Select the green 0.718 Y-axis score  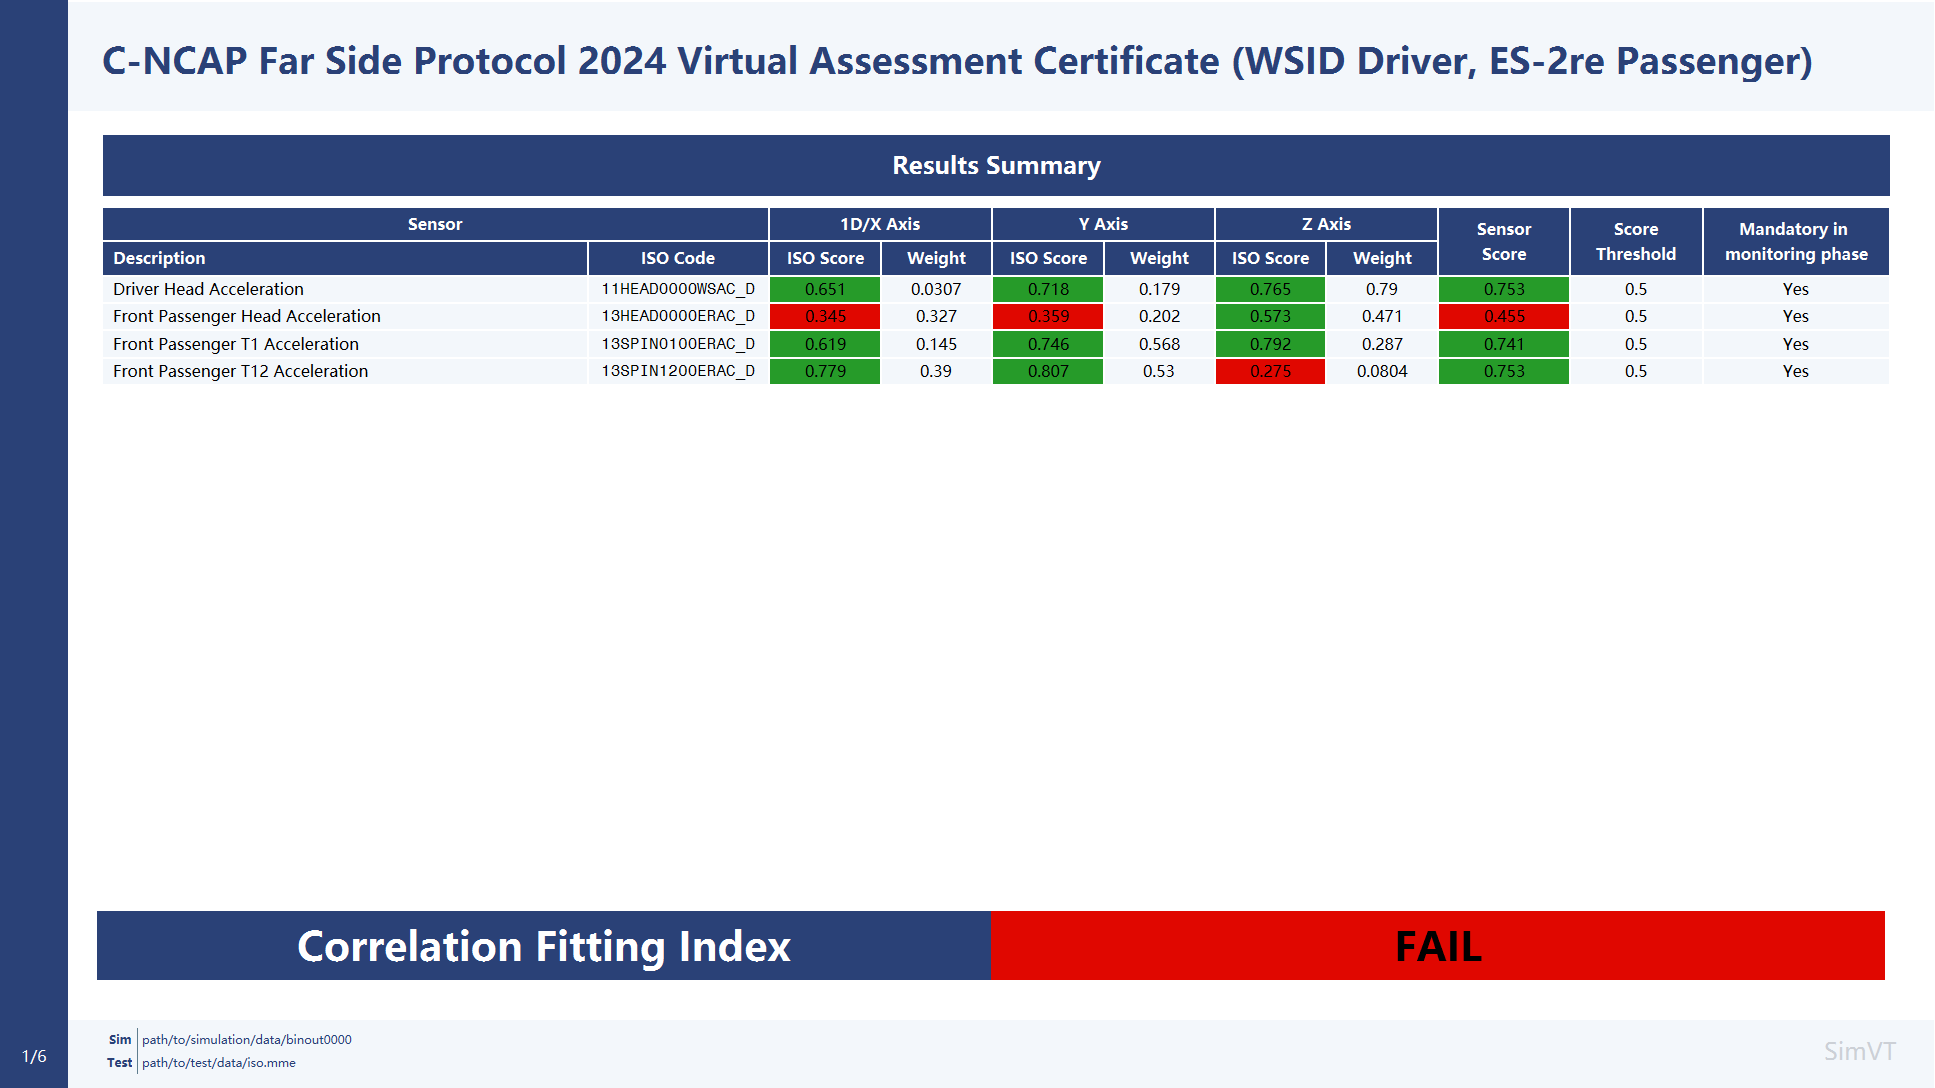click(1048, 289)
